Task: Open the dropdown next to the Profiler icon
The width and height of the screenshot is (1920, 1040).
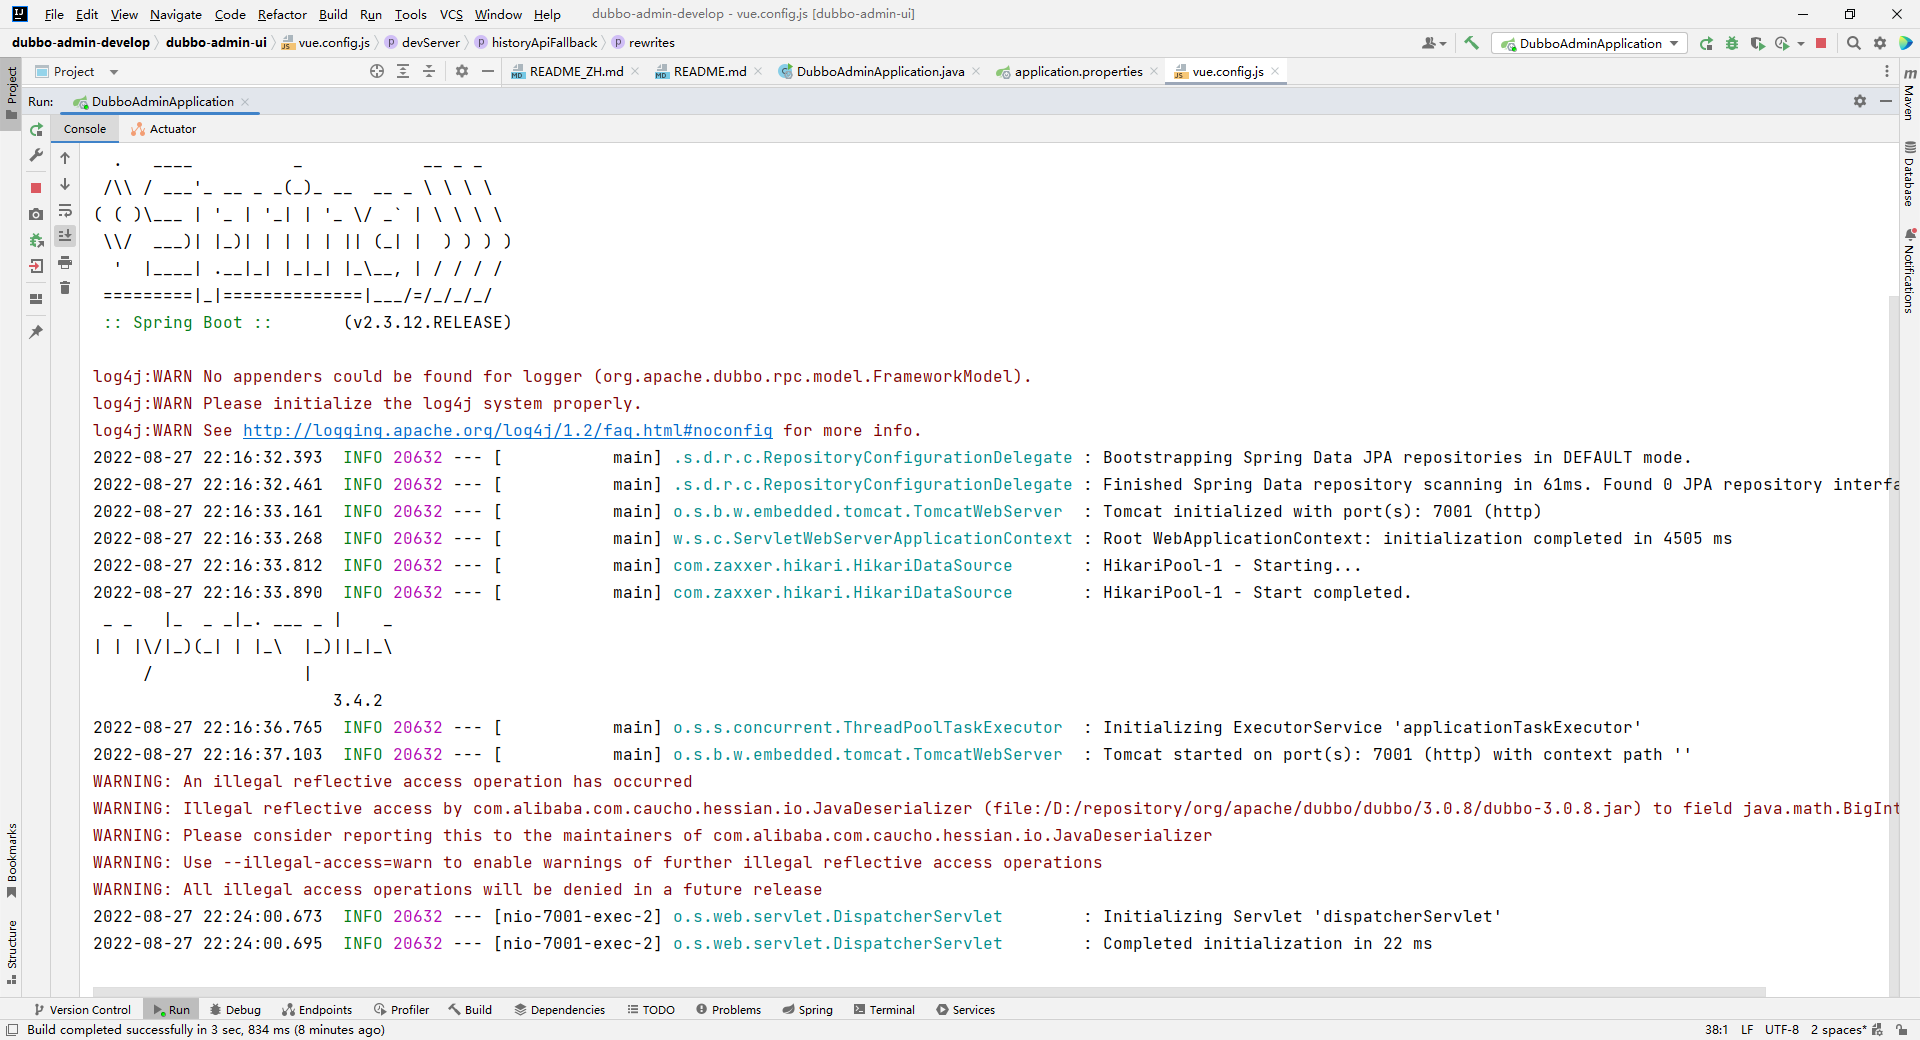Action: pos(1800,43)
